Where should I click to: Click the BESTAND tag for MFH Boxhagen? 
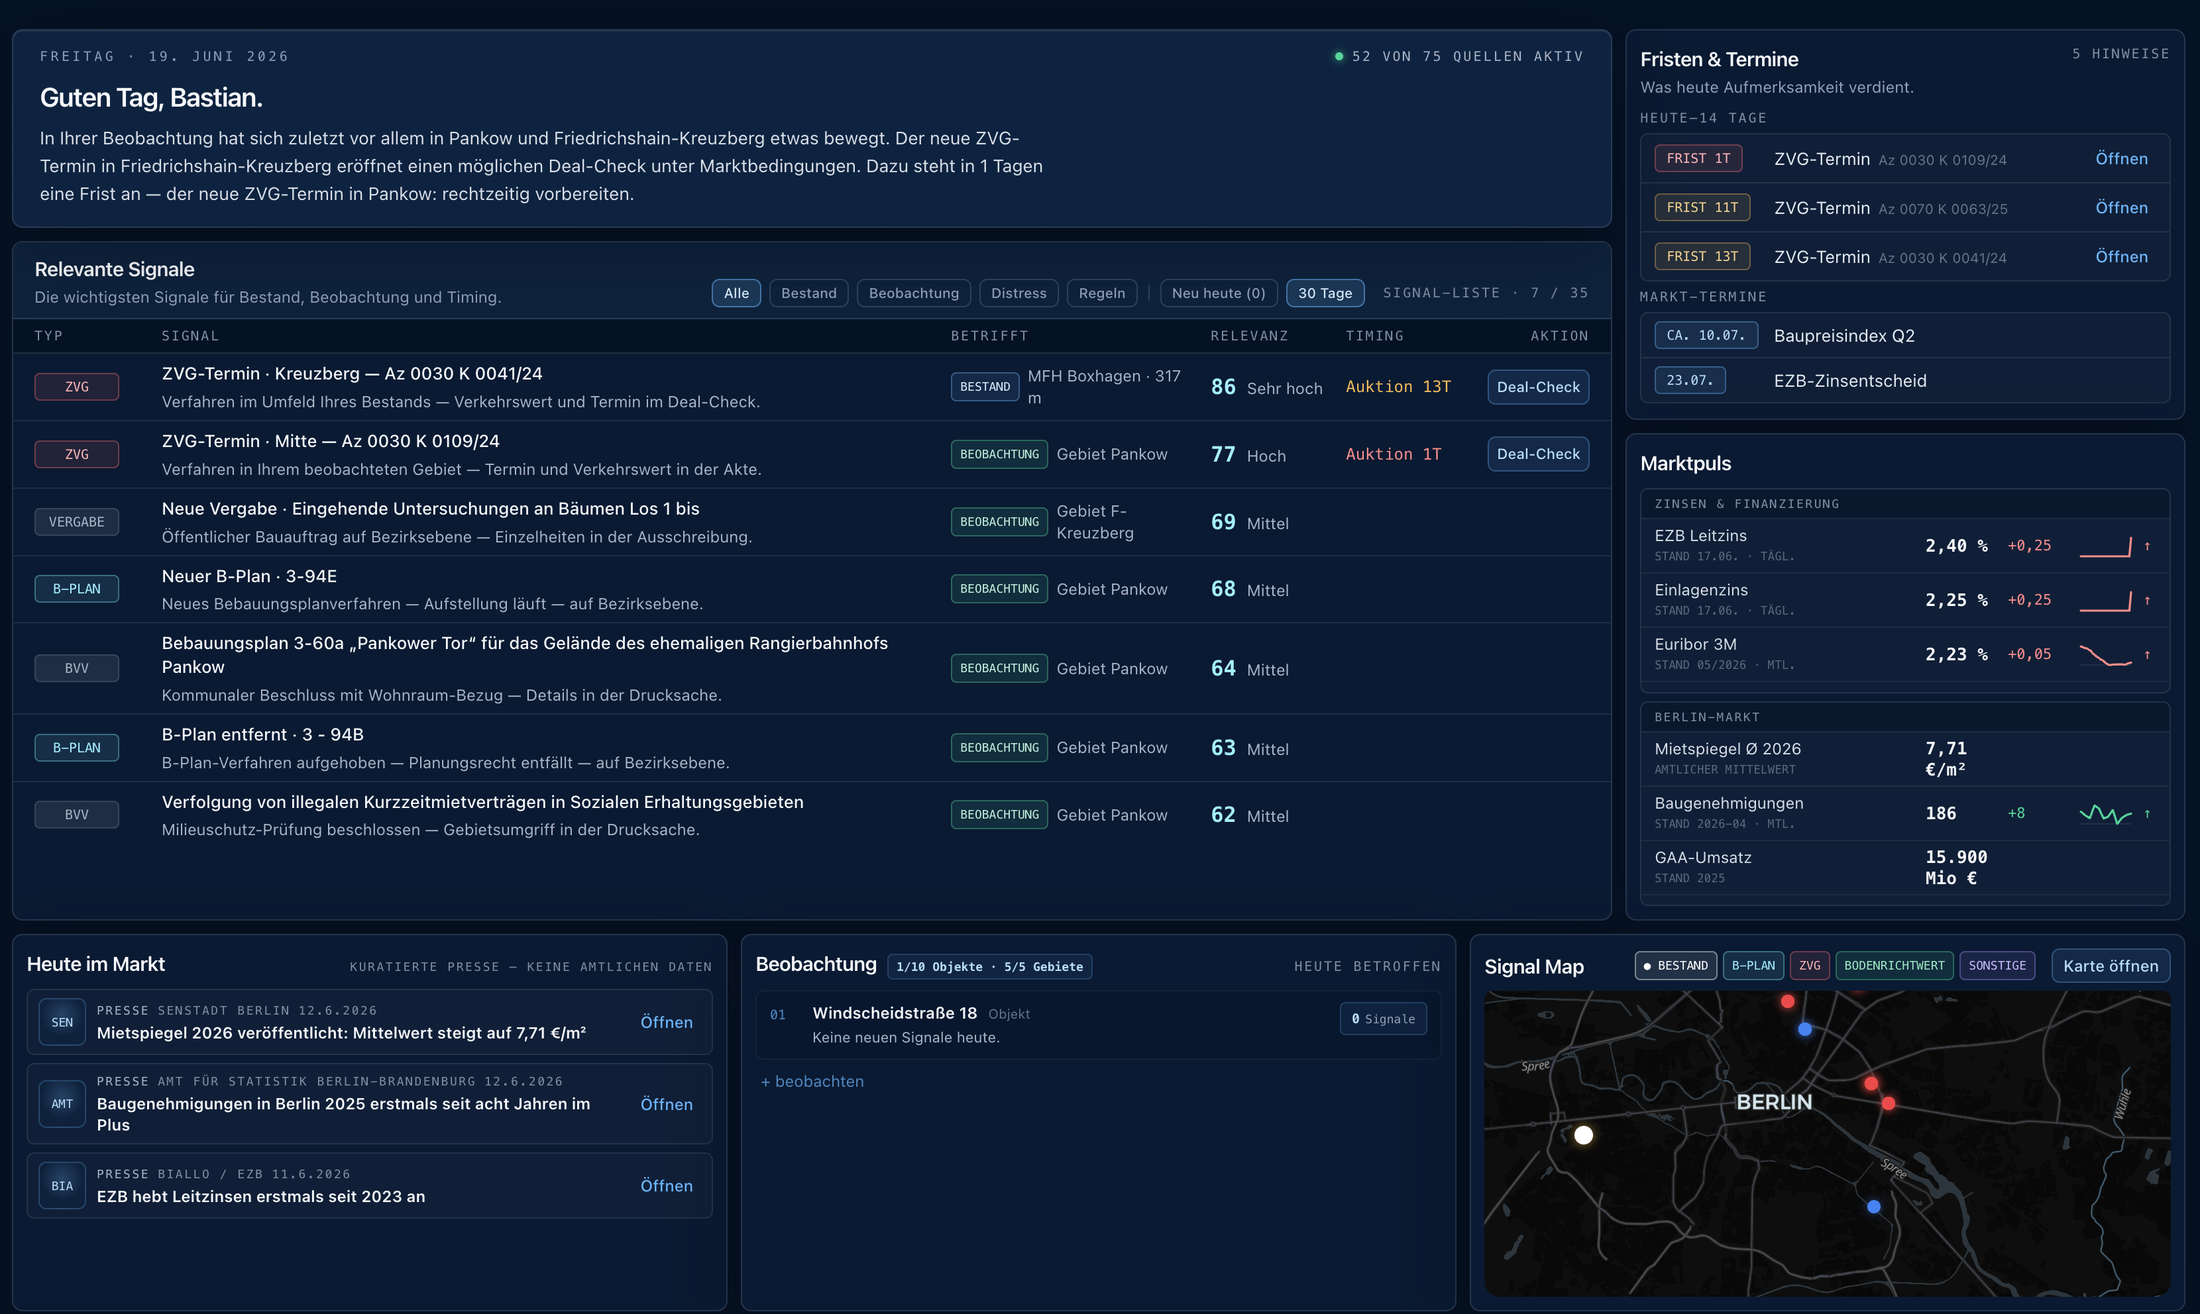pyautogui.click(x=985, y=387)
